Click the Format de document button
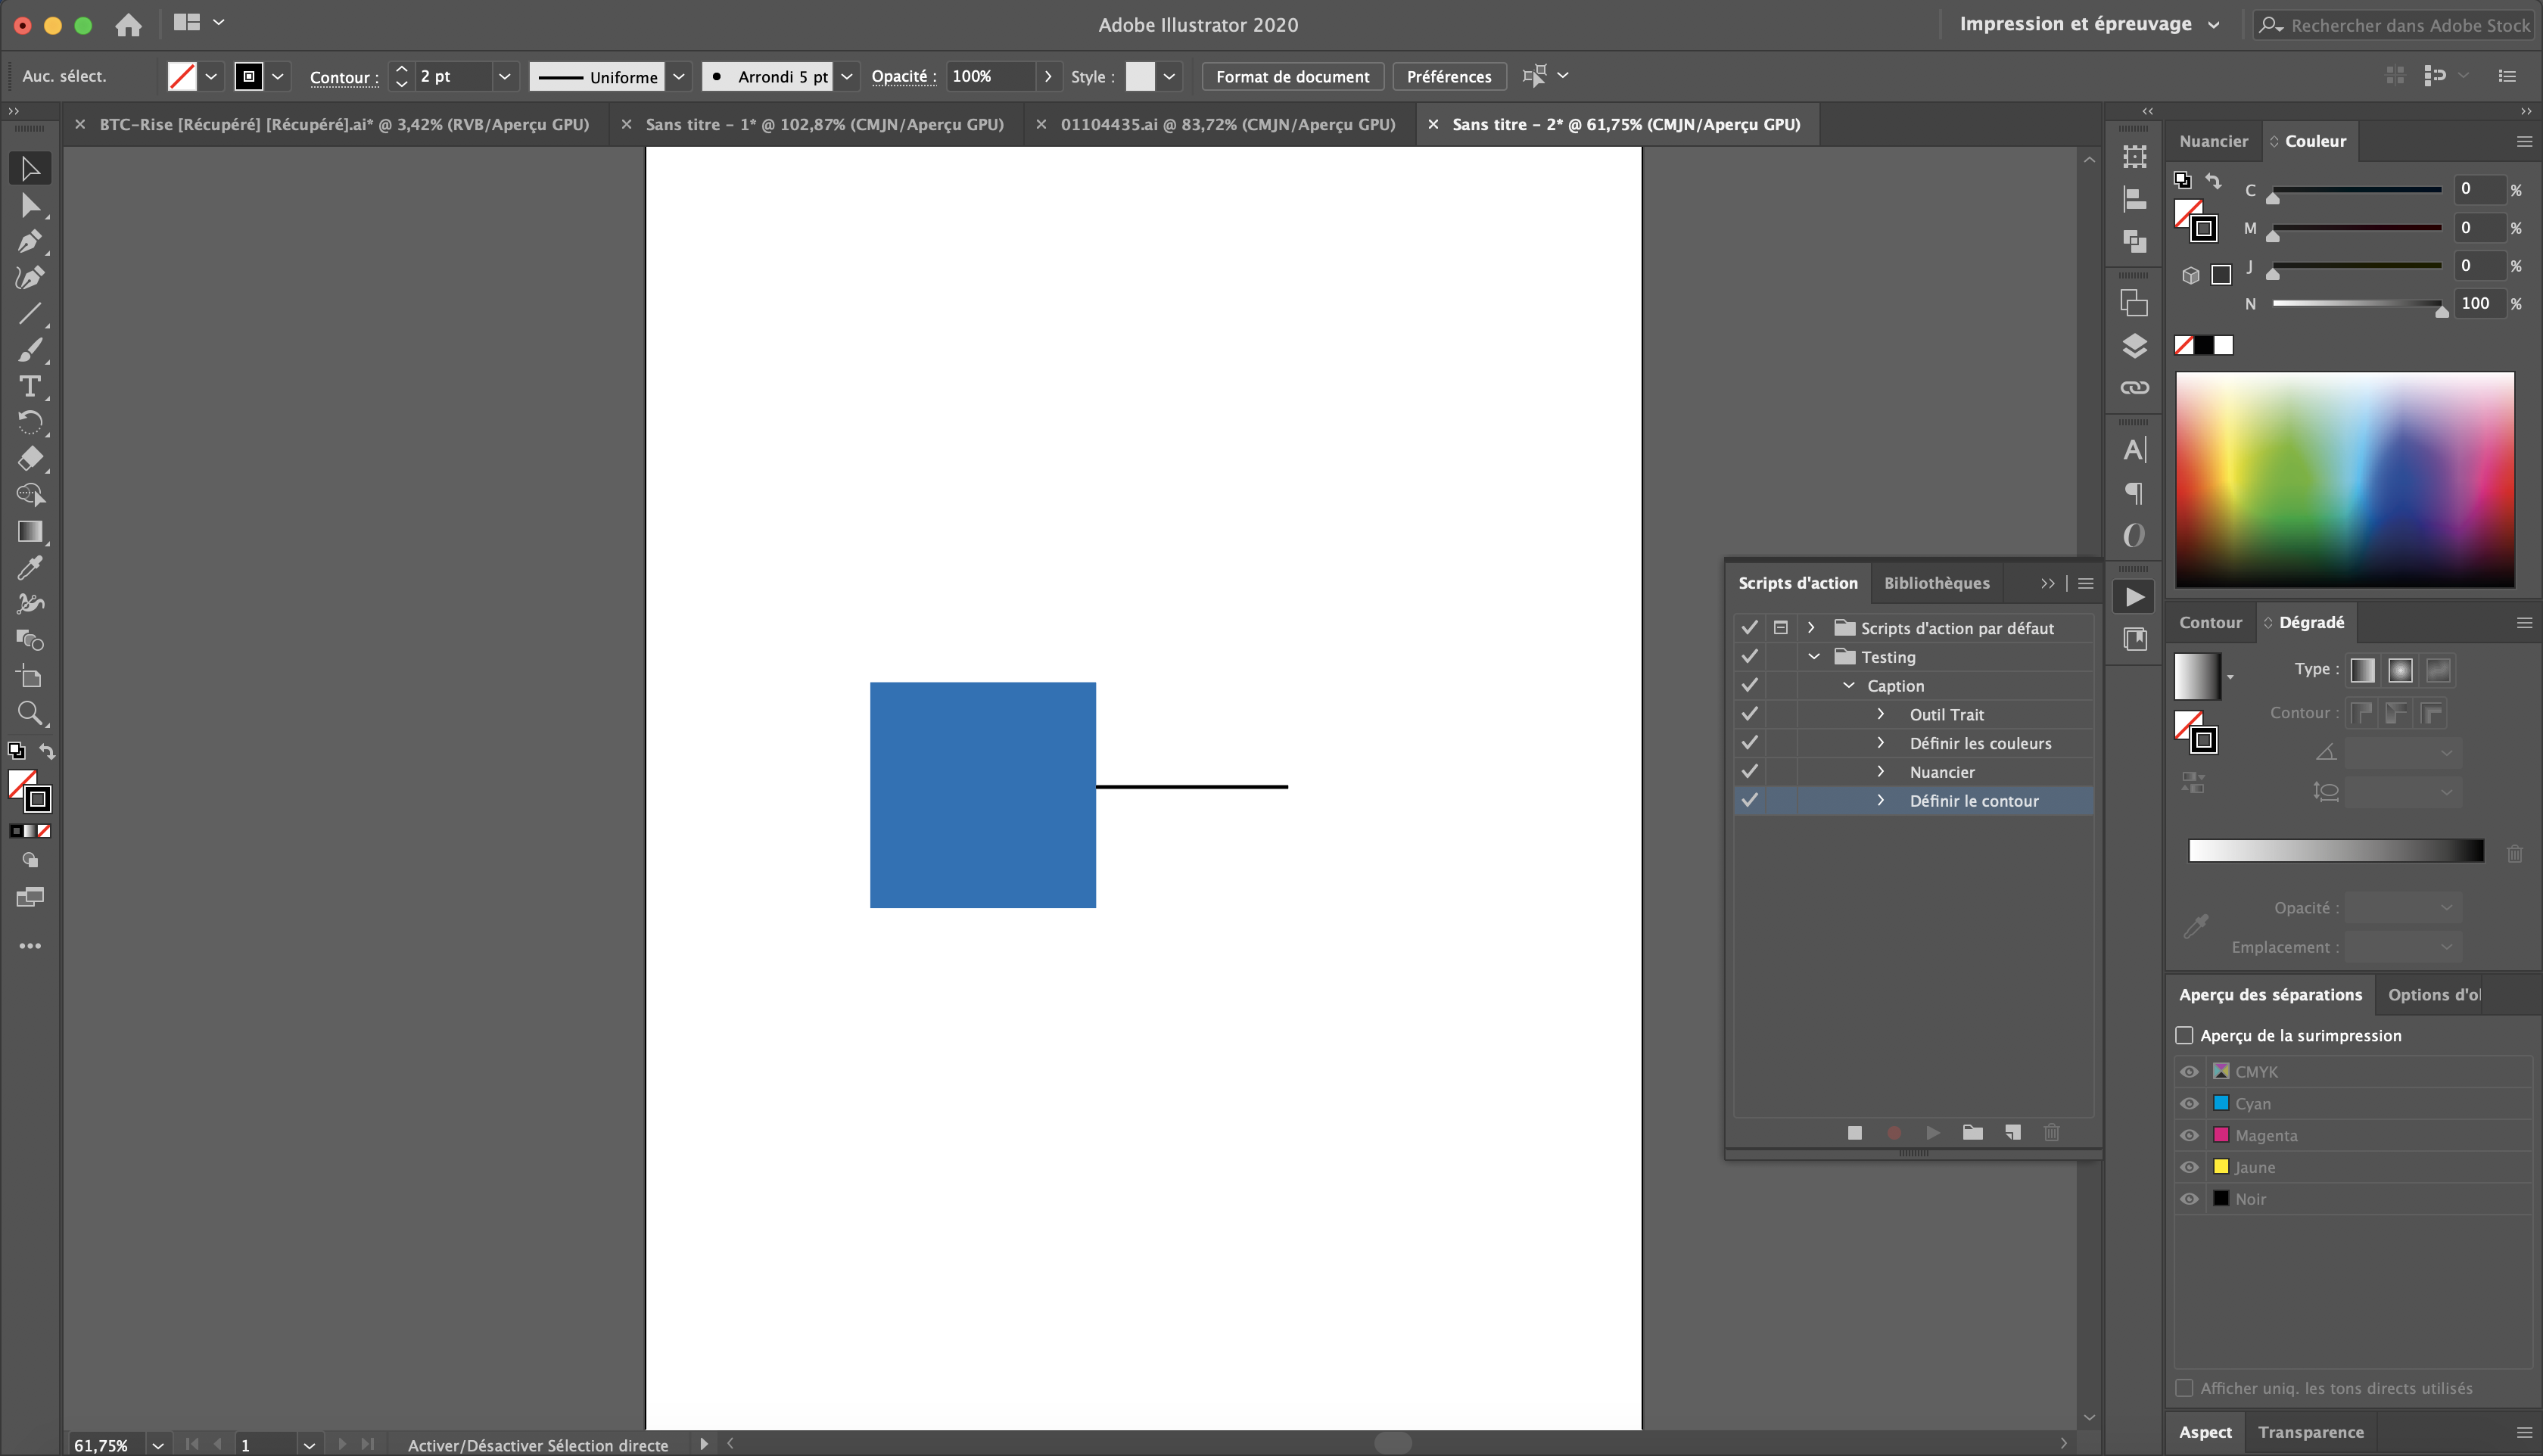This screenshot has height=1456, width=2543. tap(1292, 76)
